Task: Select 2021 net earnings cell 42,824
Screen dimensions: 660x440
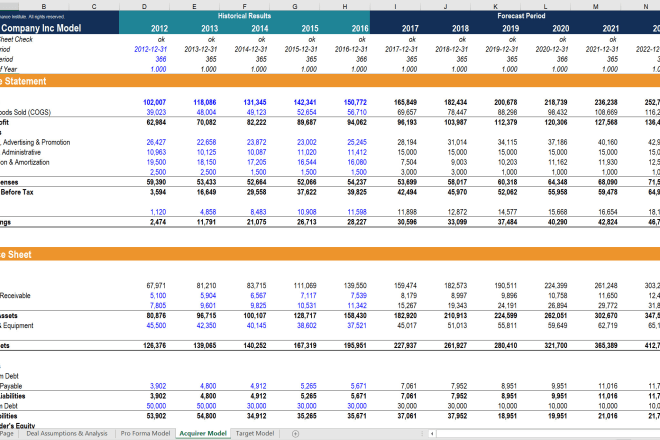Action: click(x=608, y=222)
